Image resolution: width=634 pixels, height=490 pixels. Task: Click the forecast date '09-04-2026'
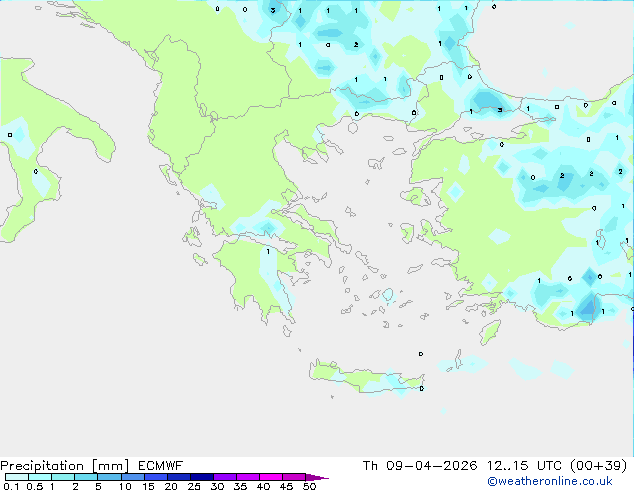coord(431,466)
